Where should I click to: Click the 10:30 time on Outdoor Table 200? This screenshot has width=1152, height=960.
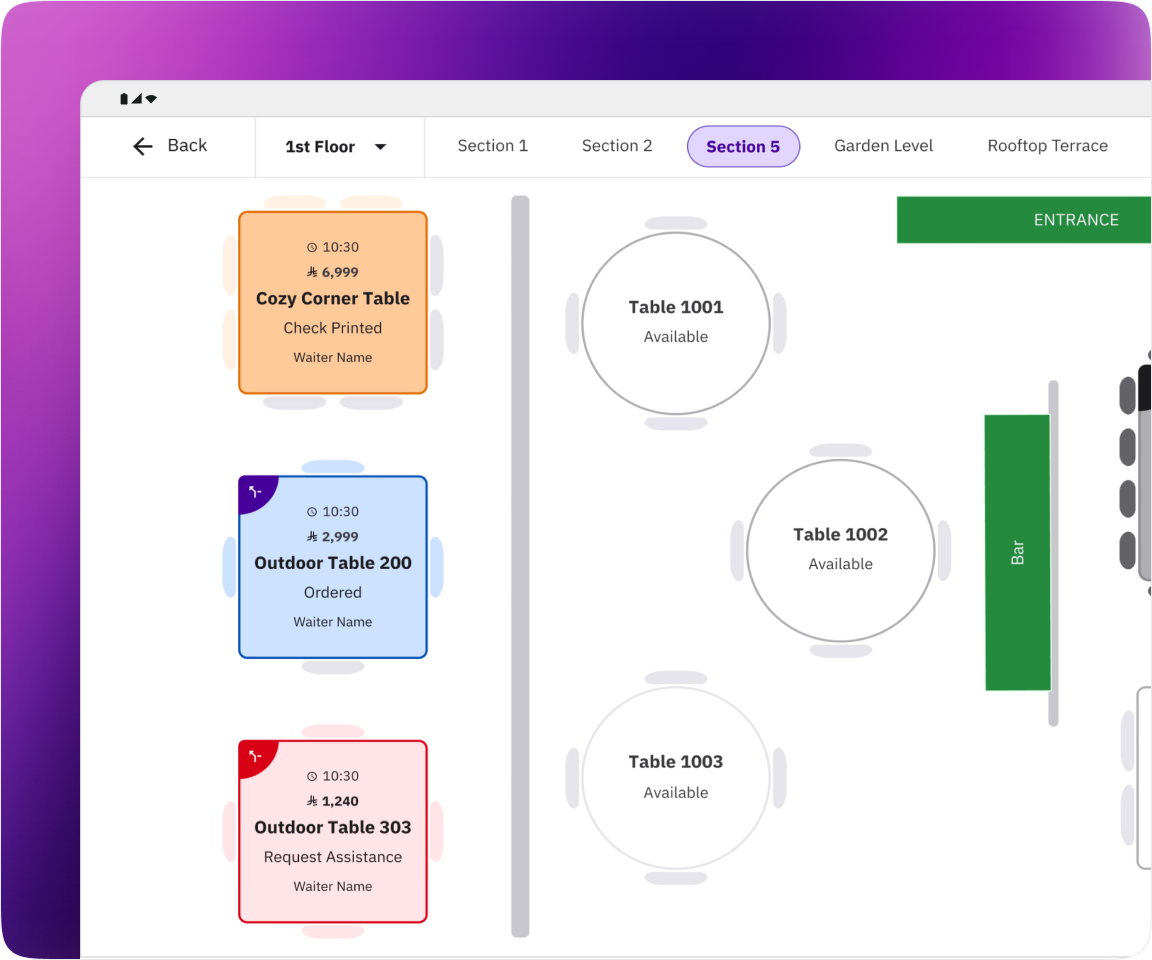coord(341,512)
